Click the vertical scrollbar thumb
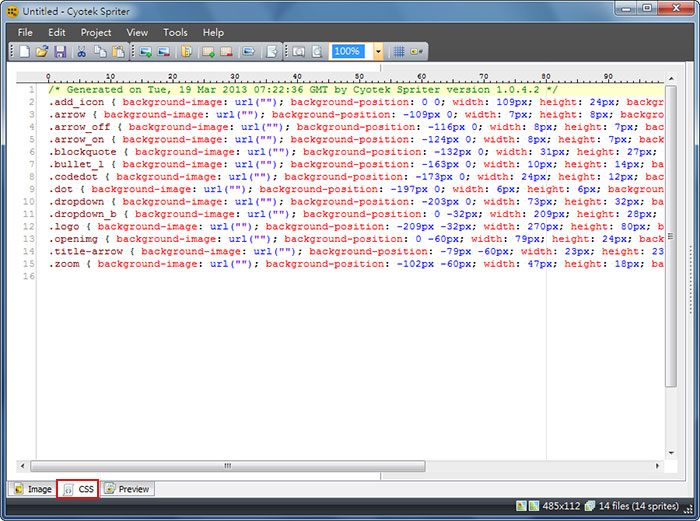Image resolution: width=700 pixels, height=521 pixels. point(671,236)
